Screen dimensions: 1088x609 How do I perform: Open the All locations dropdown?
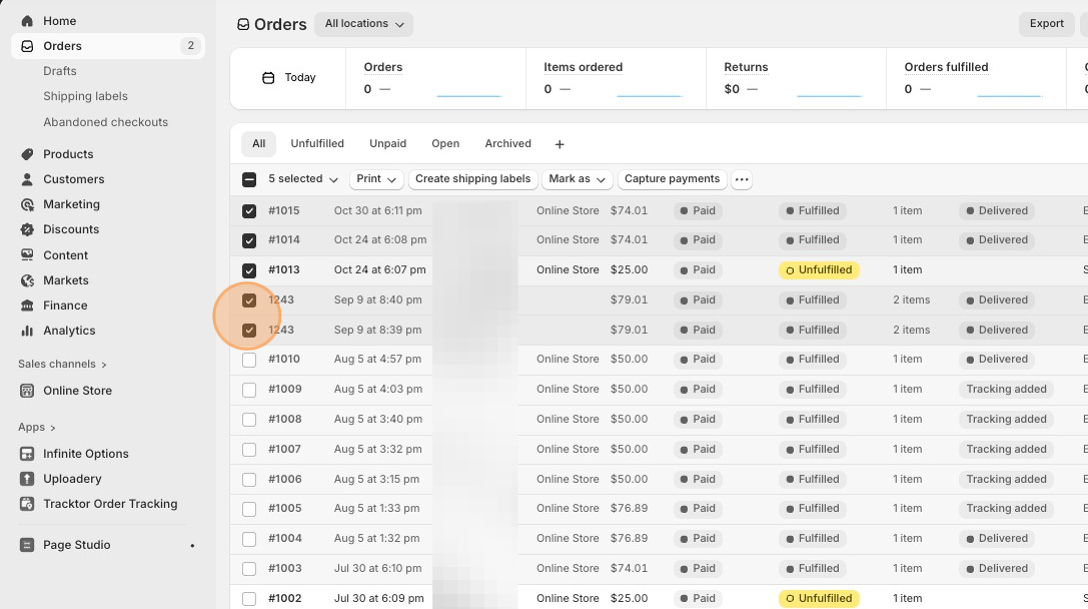click(364, 24)
